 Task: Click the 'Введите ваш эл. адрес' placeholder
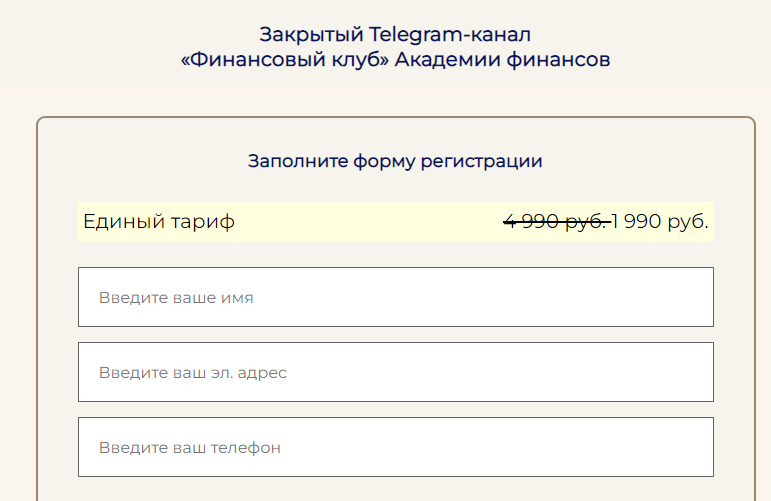193,373
